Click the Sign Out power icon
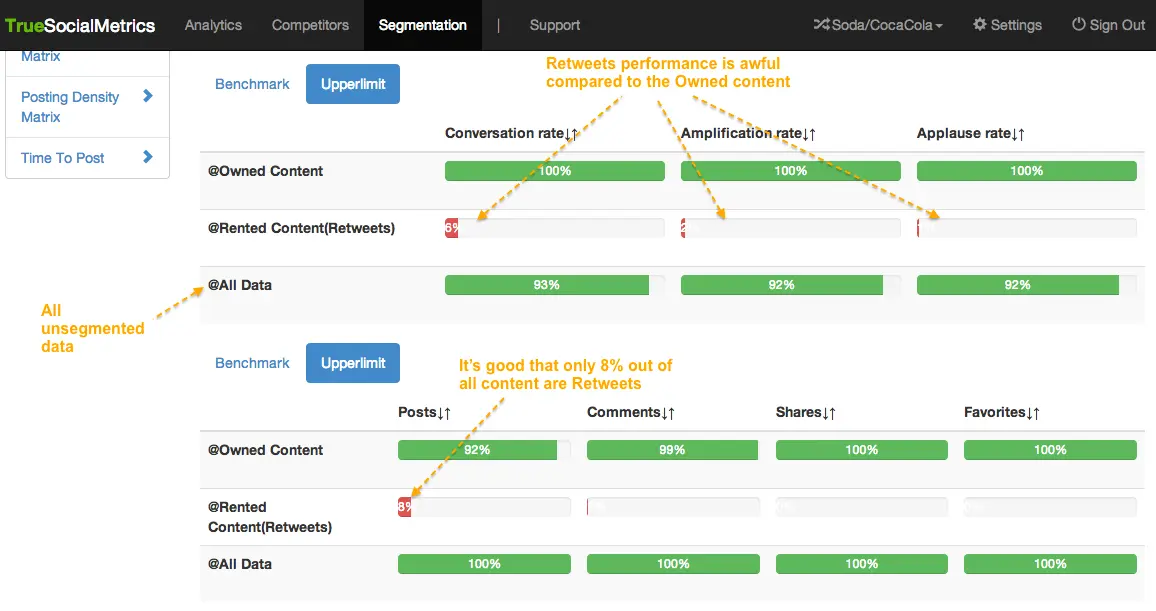1156x611 pixels. coord(1078,25)
